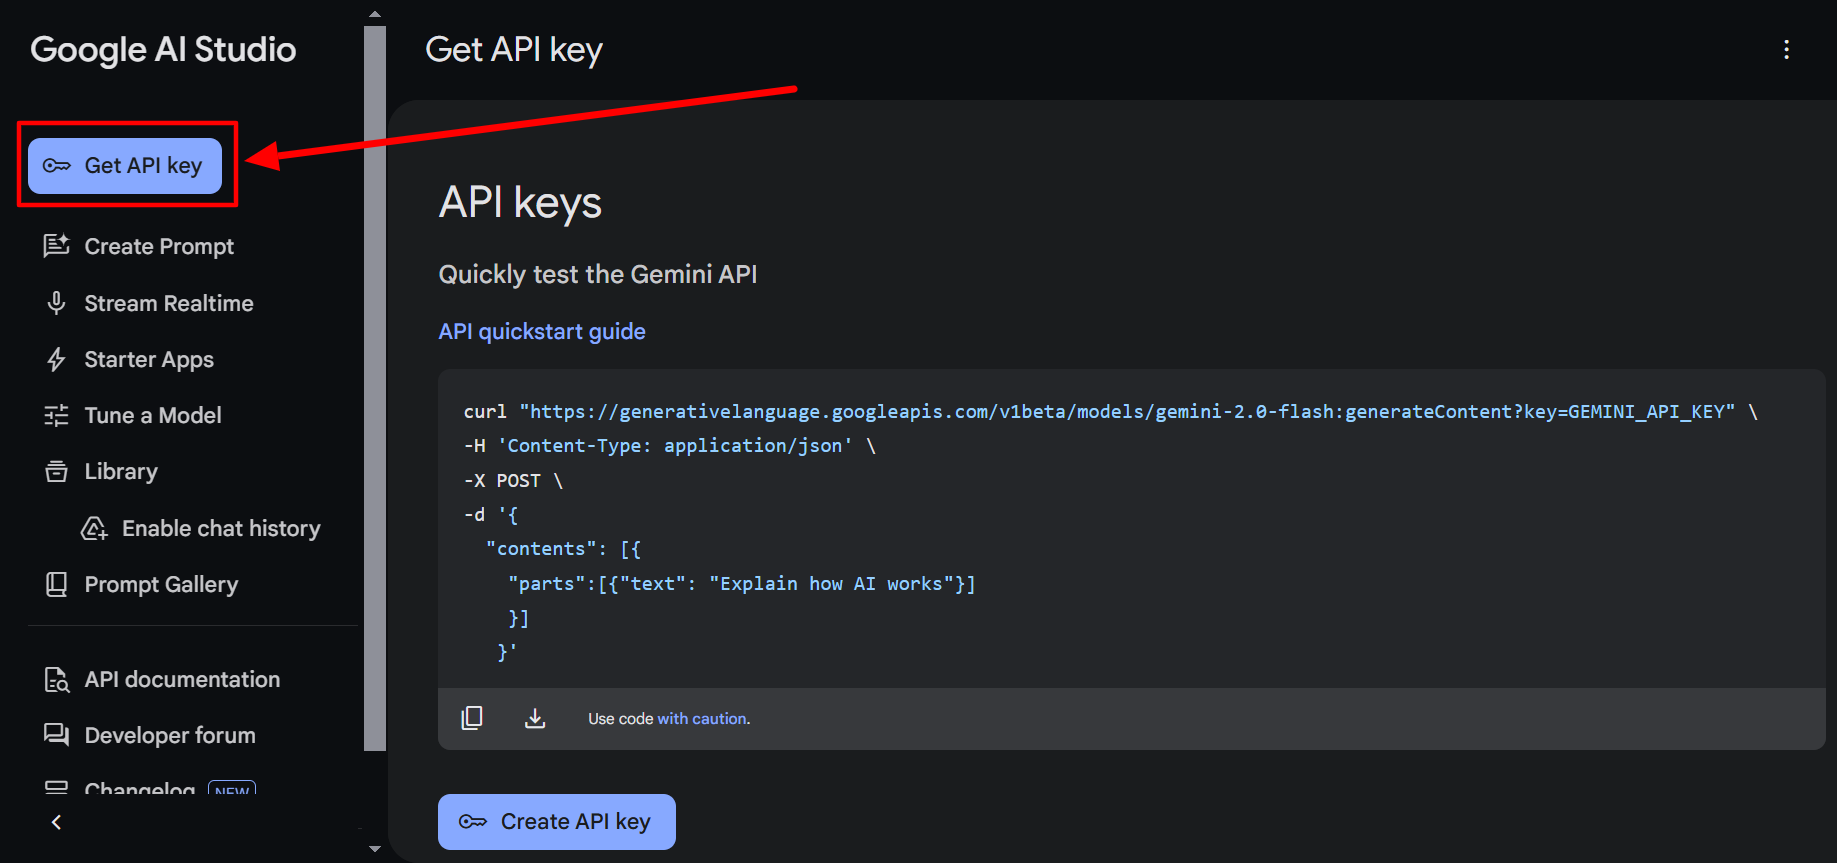This screenshot has height=863, width=1837.
Task: Click the Enable chat history drive icon
Action: [x=94, y=528]
